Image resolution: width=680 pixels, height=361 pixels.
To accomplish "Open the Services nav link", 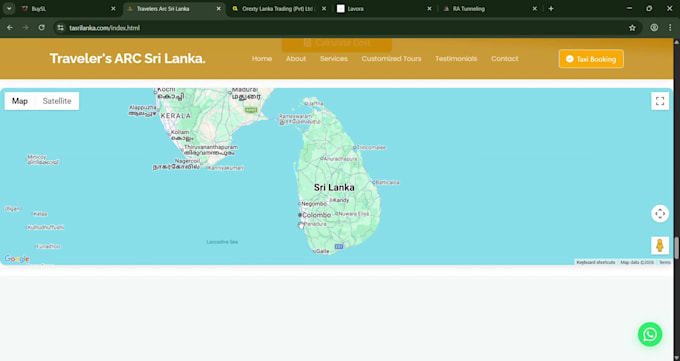I will 333,59.
